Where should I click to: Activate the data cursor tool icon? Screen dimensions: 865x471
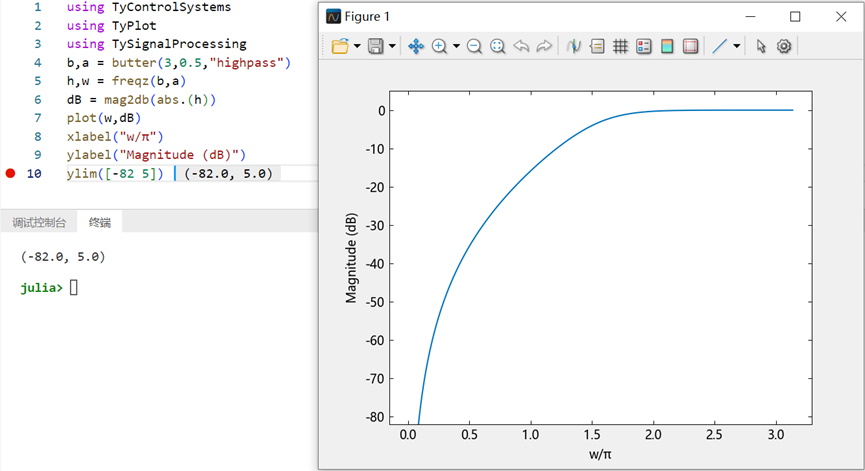pyautogui.click(x=574, y=46)
